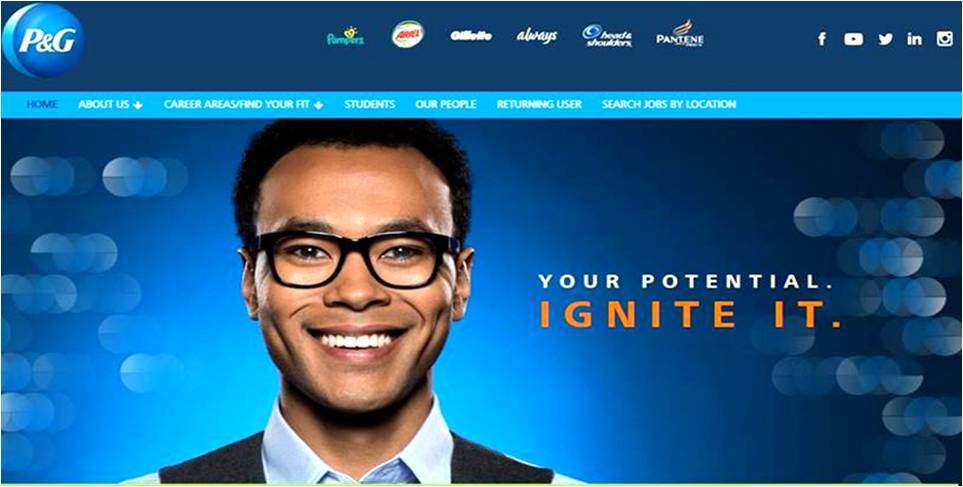Expand Career Areas/Find Your Fit arrow
963x487 pixels.
(x=318, y=105)
